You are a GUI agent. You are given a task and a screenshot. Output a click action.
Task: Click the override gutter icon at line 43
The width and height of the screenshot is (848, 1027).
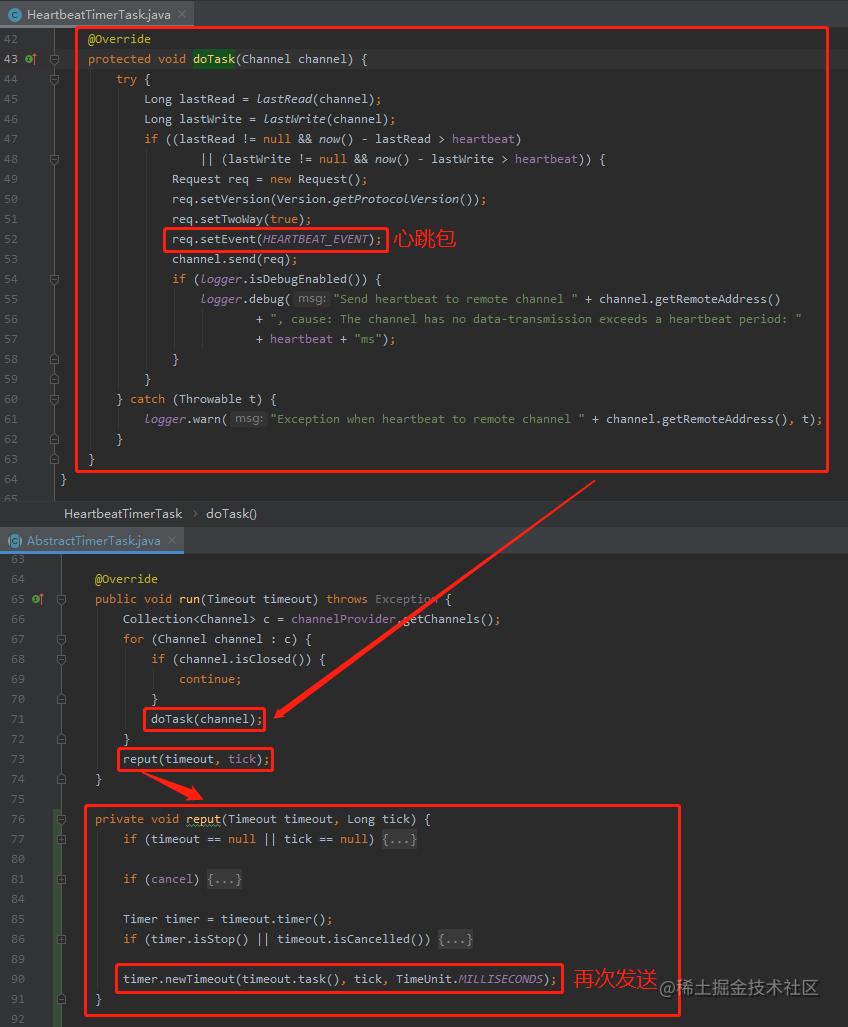pos(30,59)
